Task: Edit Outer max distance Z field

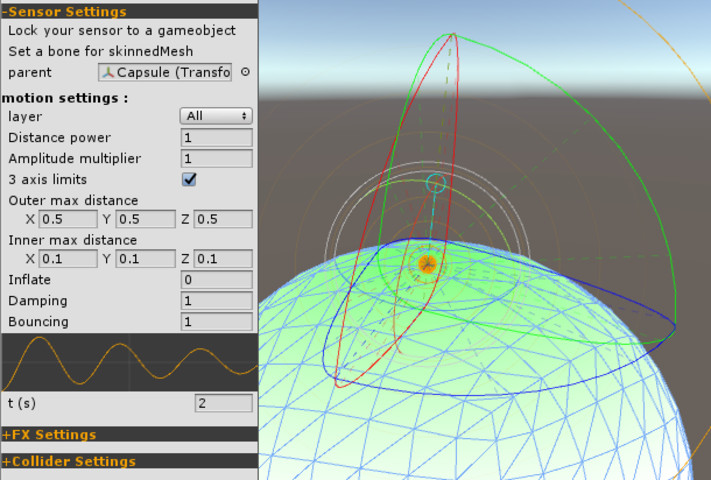Action: coord(223,219)
